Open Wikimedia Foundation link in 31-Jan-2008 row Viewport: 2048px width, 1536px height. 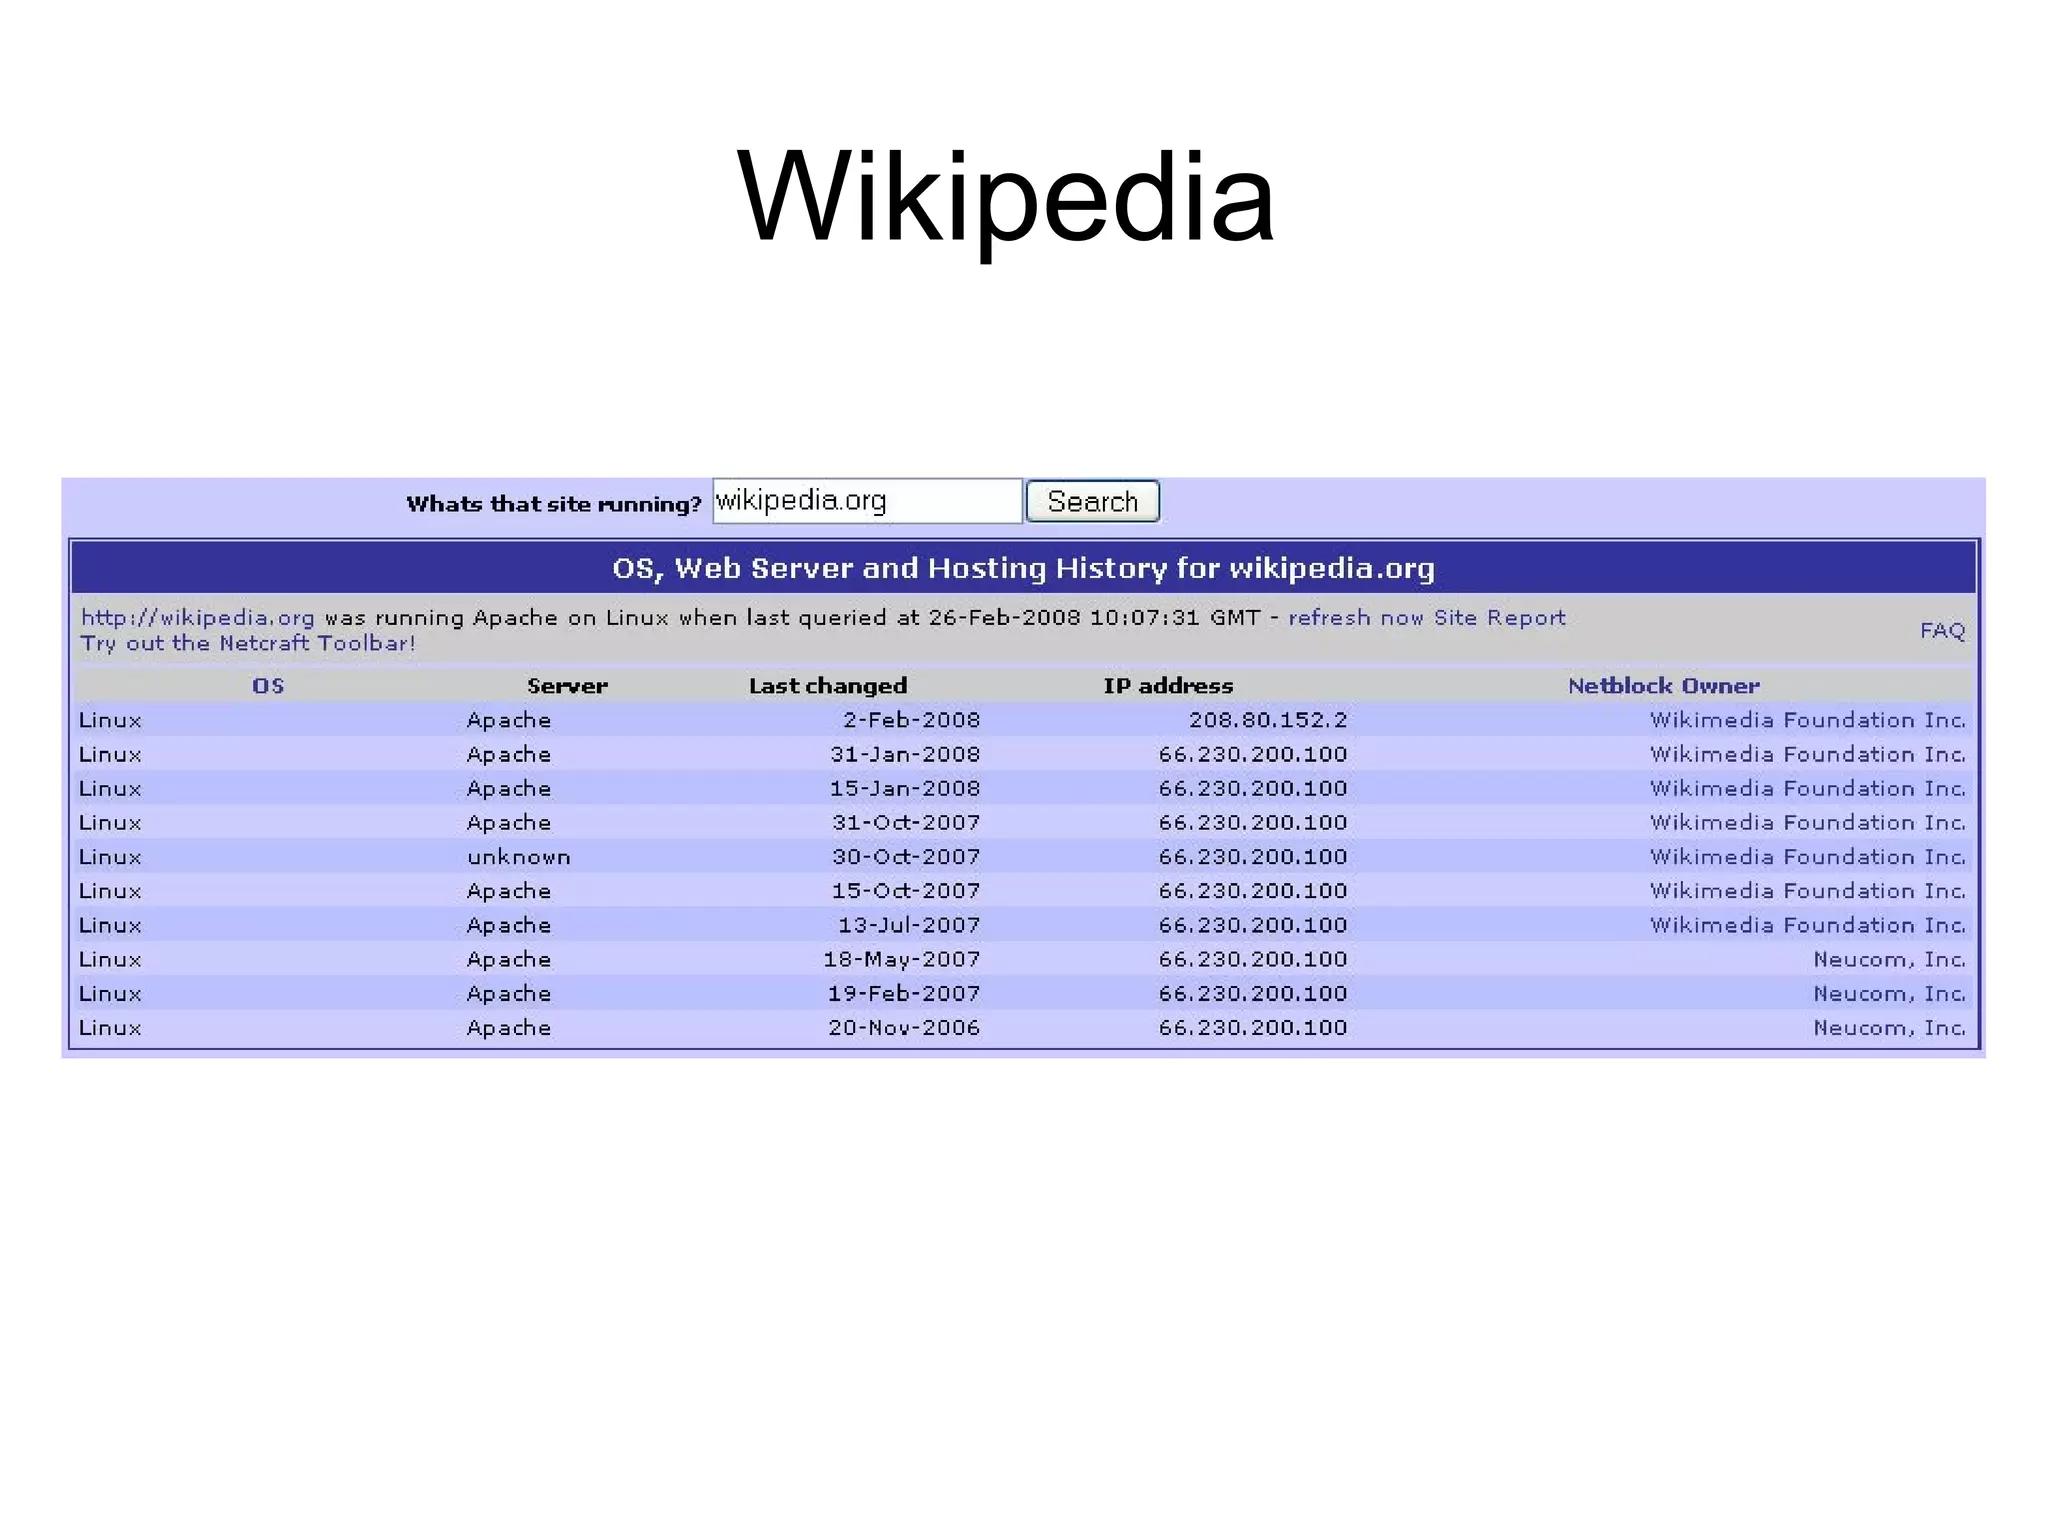click(x=1807, y=754)
